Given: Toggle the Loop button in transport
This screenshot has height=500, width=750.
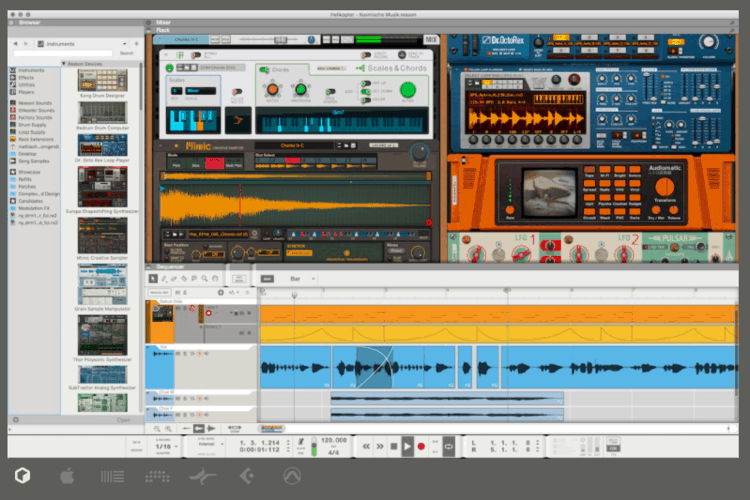Looking at the screenshot, I should coord(449,446).
